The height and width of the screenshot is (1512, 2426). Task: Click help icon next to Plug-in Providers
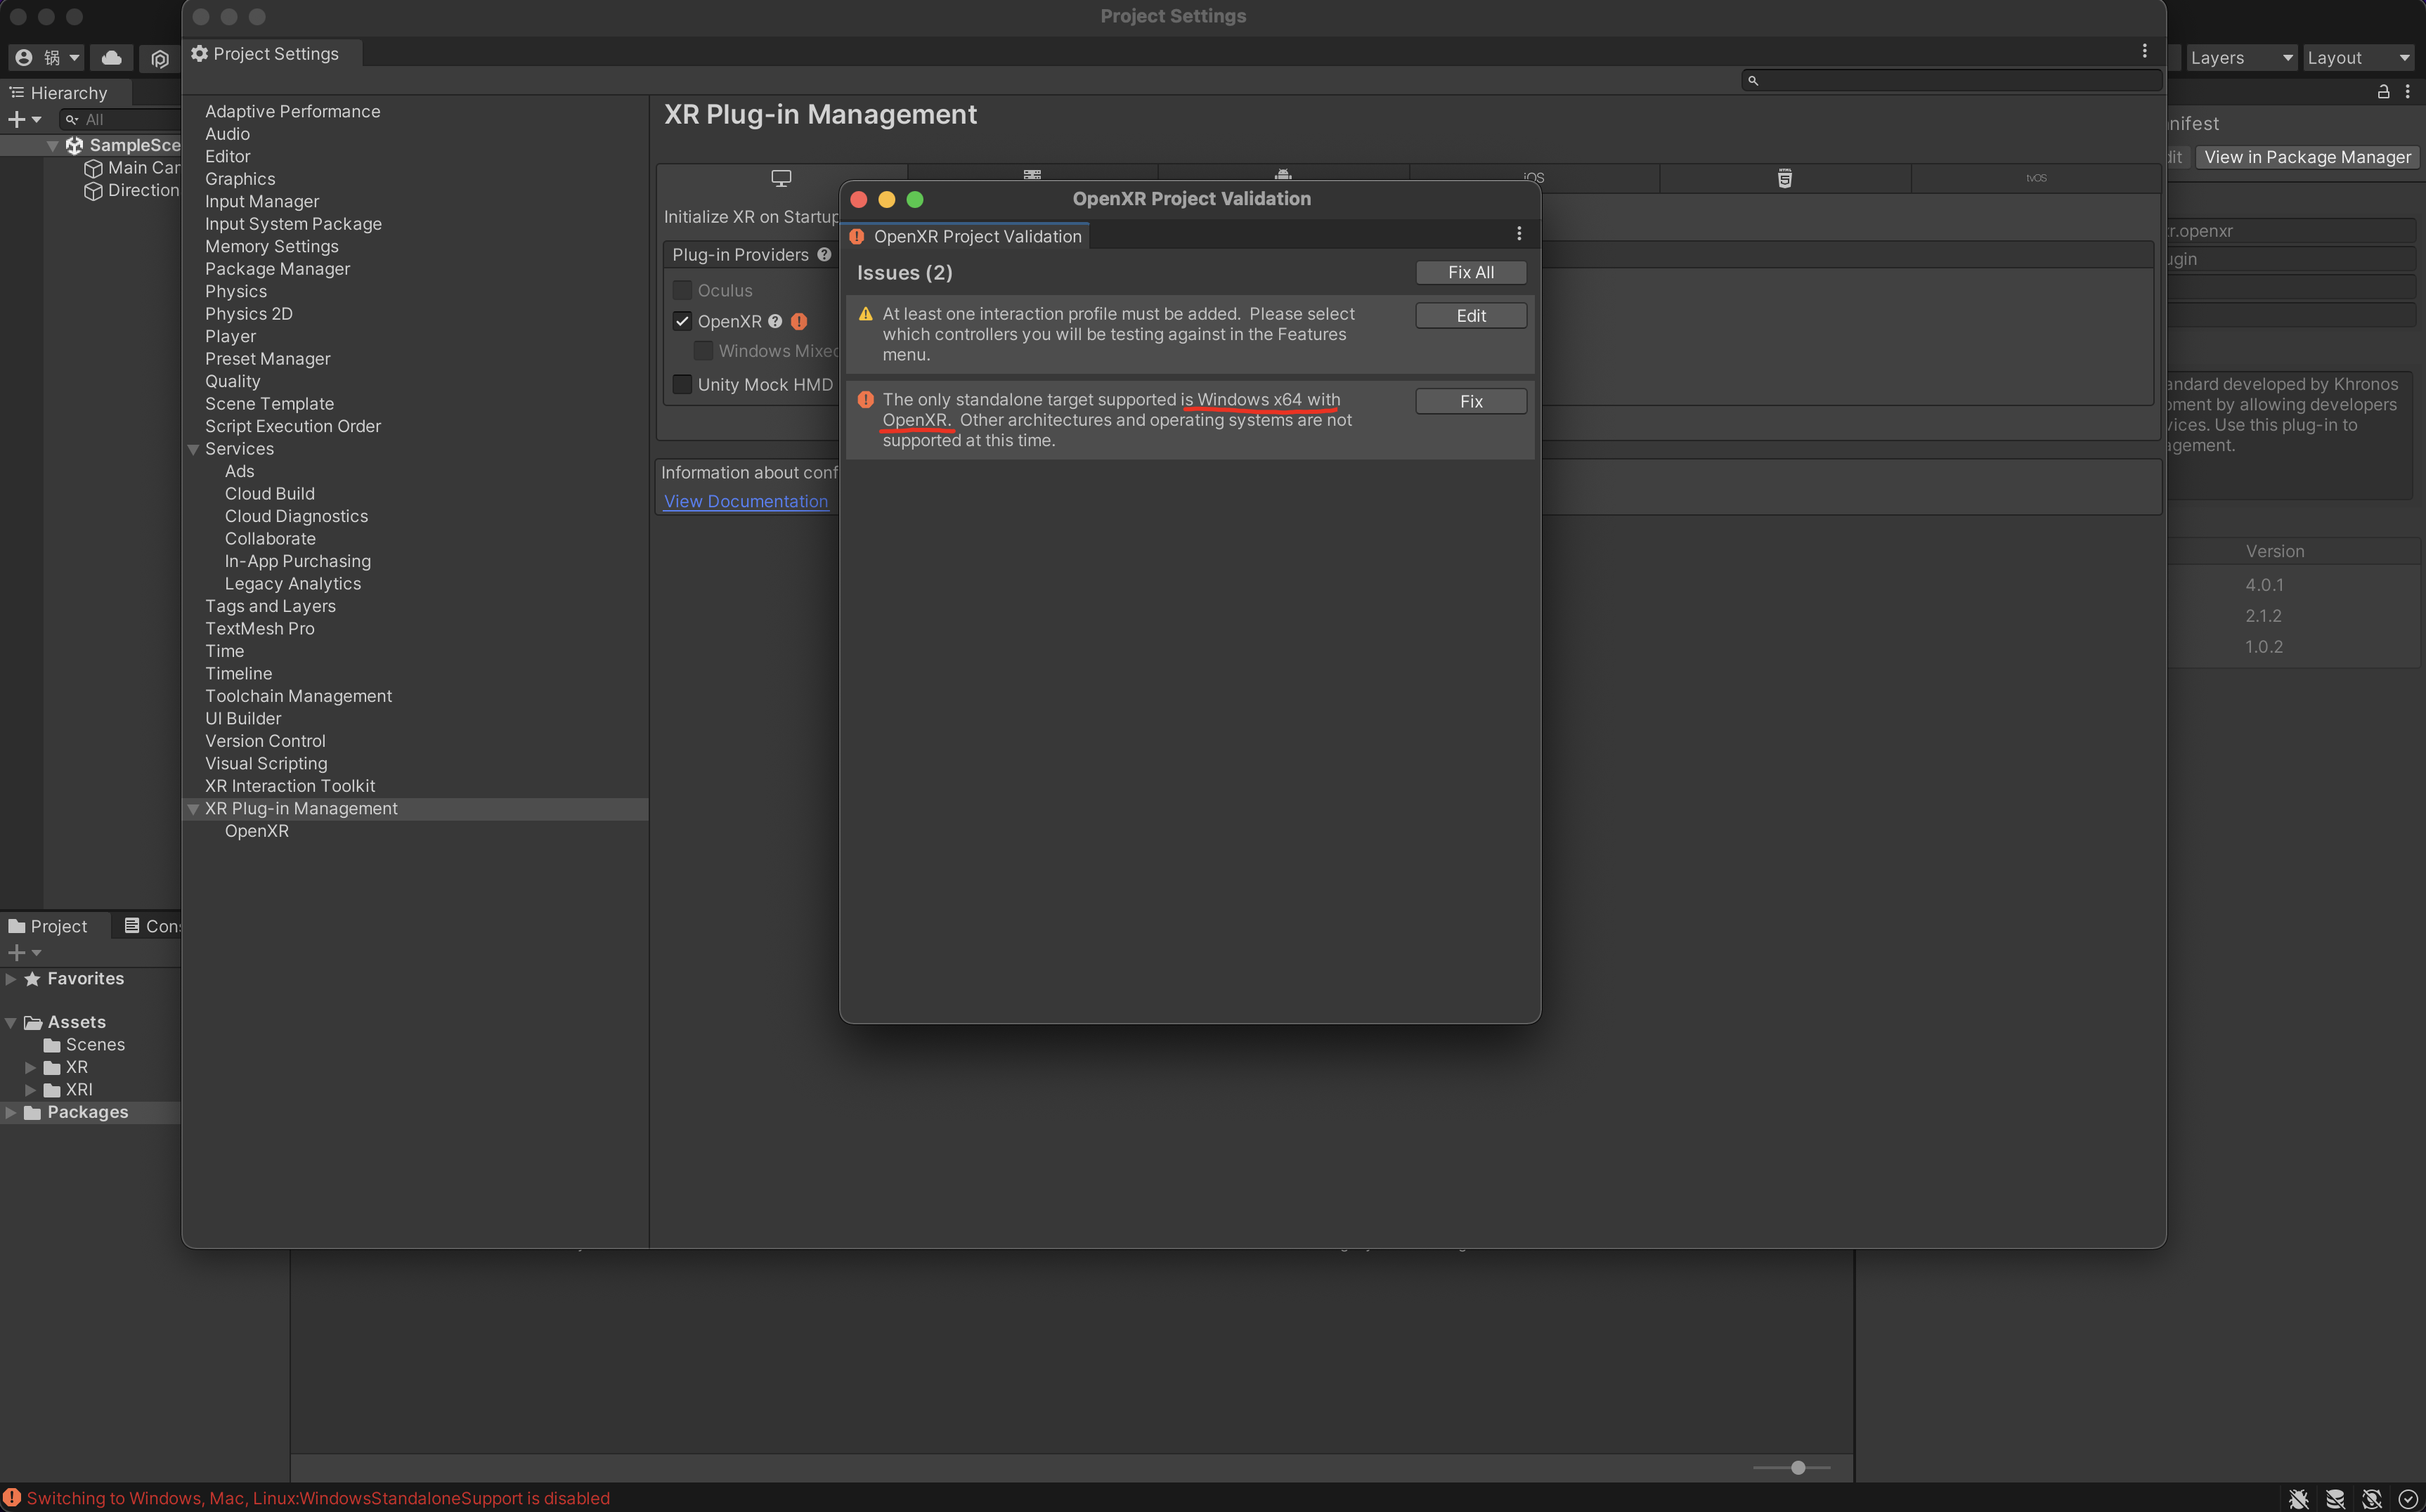pyautogui.click(x=824, y=255)
